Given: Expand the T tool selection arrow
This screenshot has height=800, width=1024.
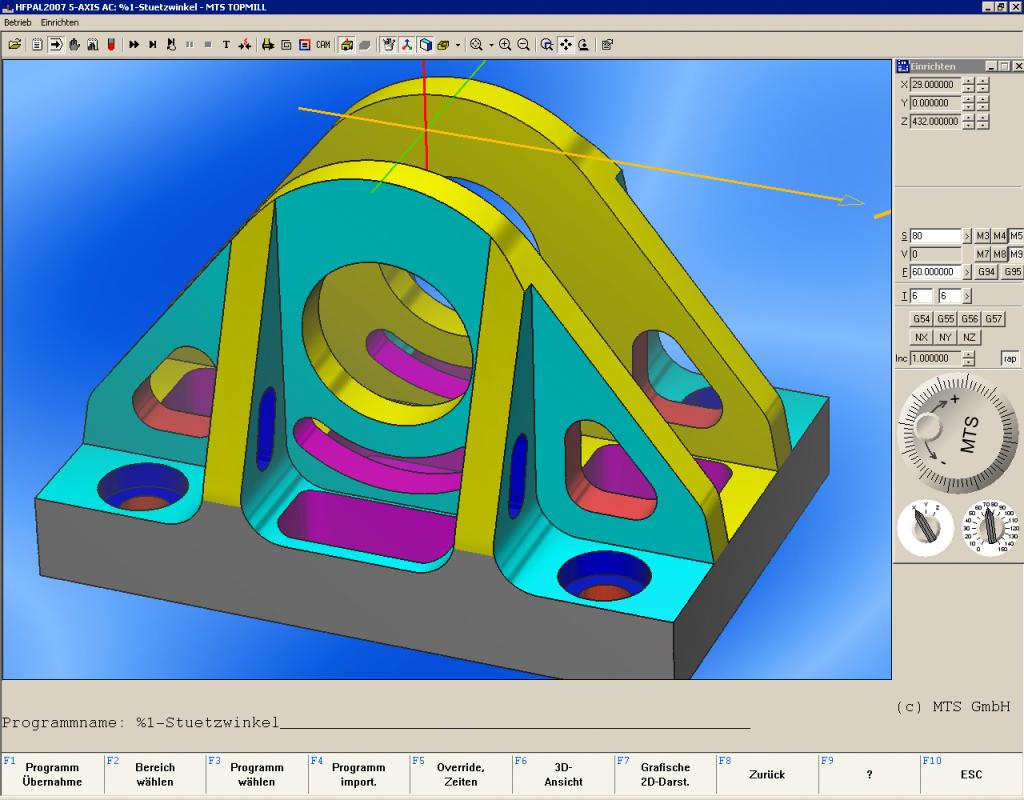Looking at the screenshot, I should tap(967, 296).
